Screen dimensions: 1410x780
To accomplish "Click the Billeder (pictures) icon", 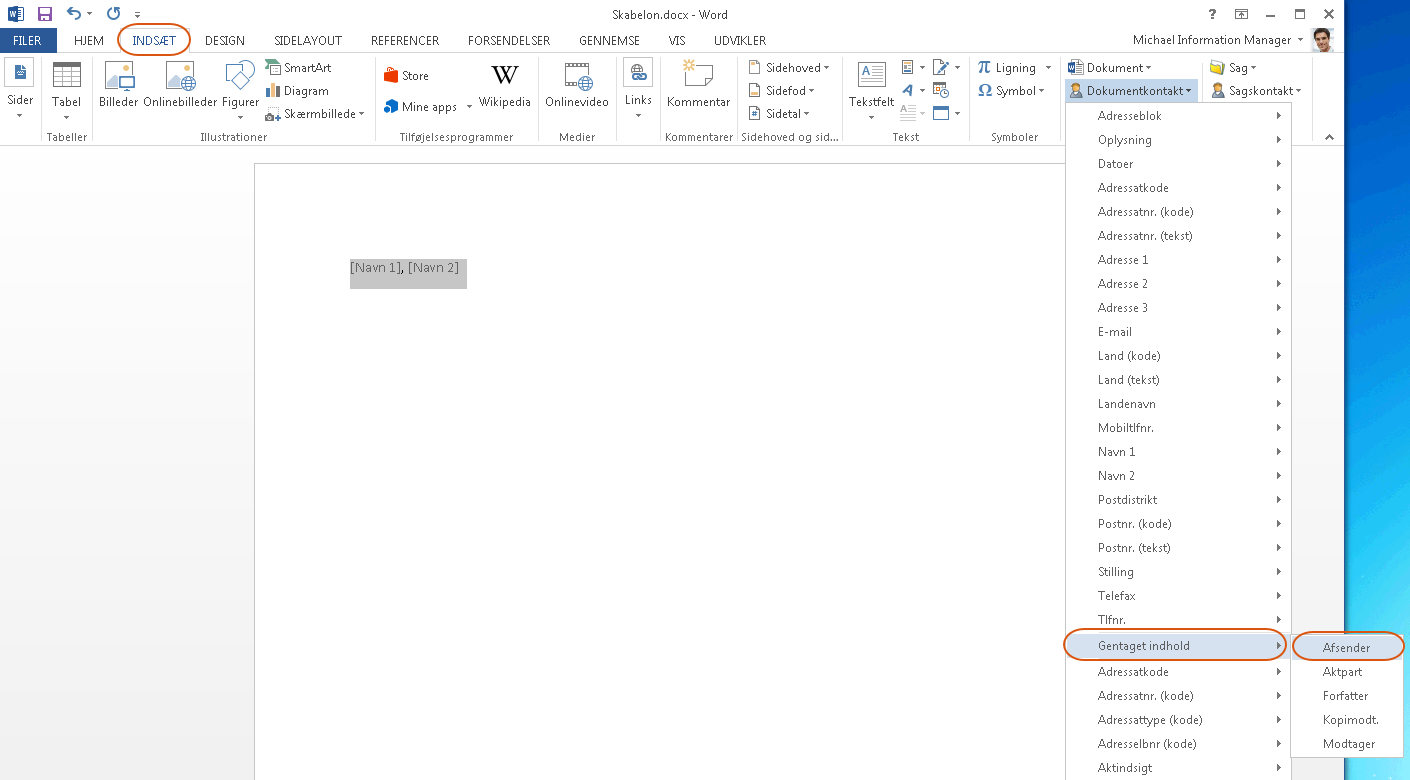I will tap(118, 77).
